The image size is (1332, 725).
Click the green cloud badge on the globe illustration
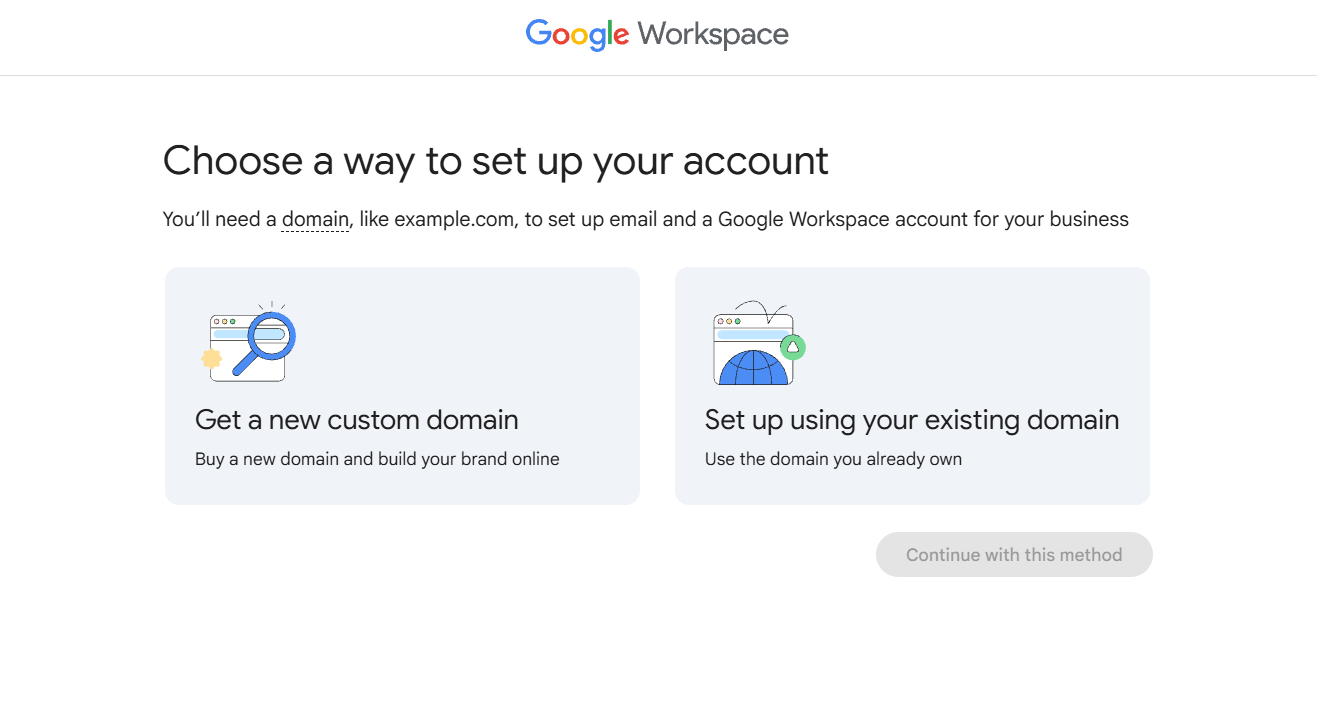(x=793, y=347)
